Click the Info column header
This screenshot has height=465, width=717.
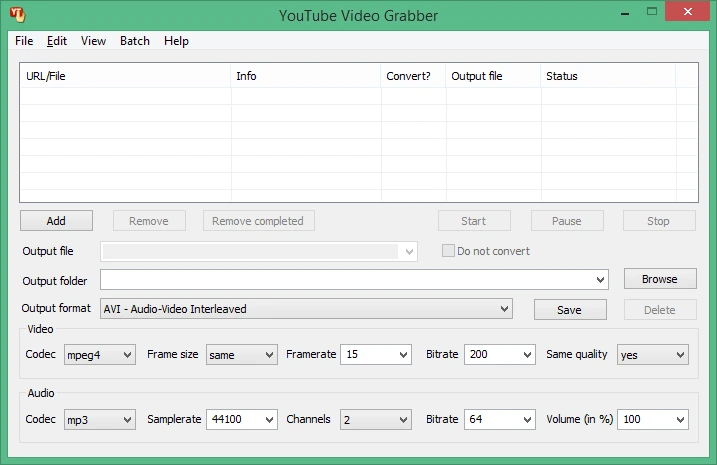(306, 76)
